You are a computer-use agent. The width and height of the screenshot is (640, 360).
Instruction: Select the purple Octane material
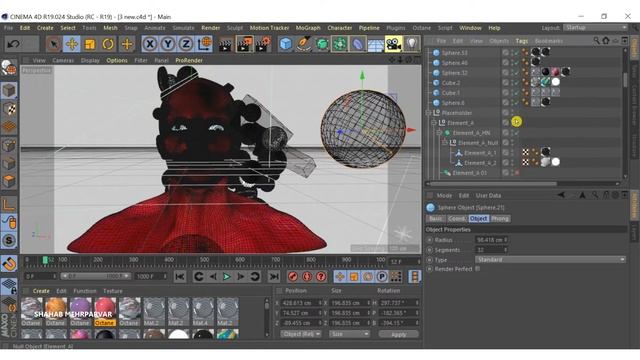click(80, 311)
